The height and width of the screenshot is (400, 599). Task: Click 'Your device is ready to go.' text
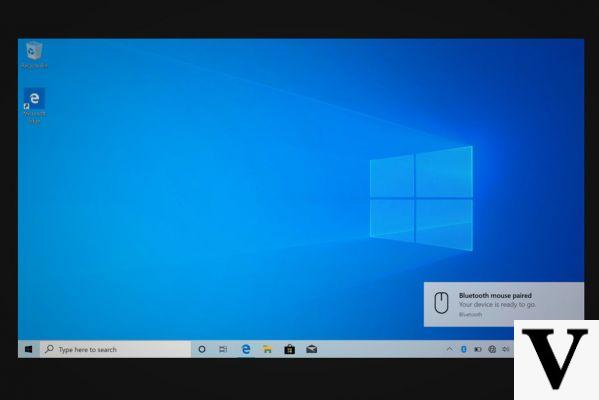[497, 305]
